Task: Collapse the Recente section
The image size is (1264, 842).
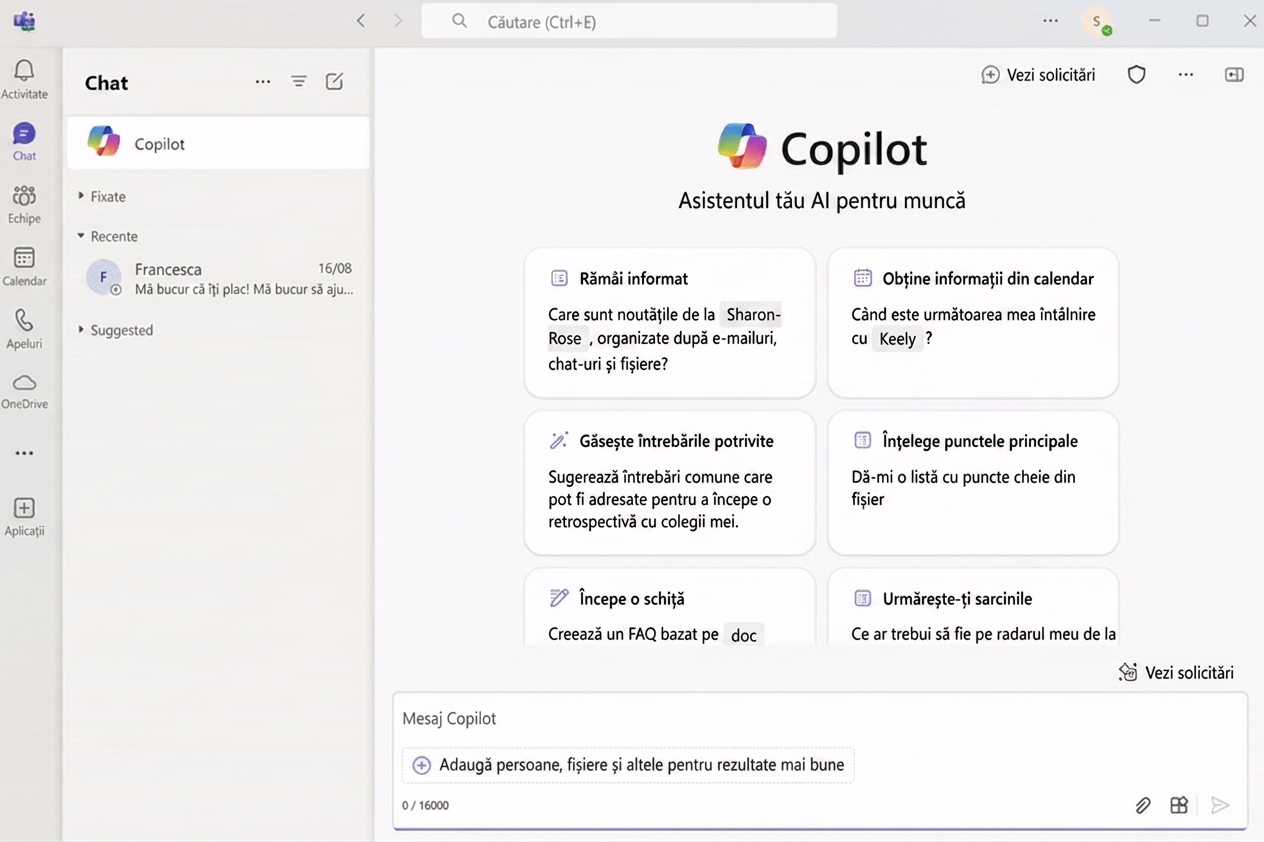Action: (108, 236)
